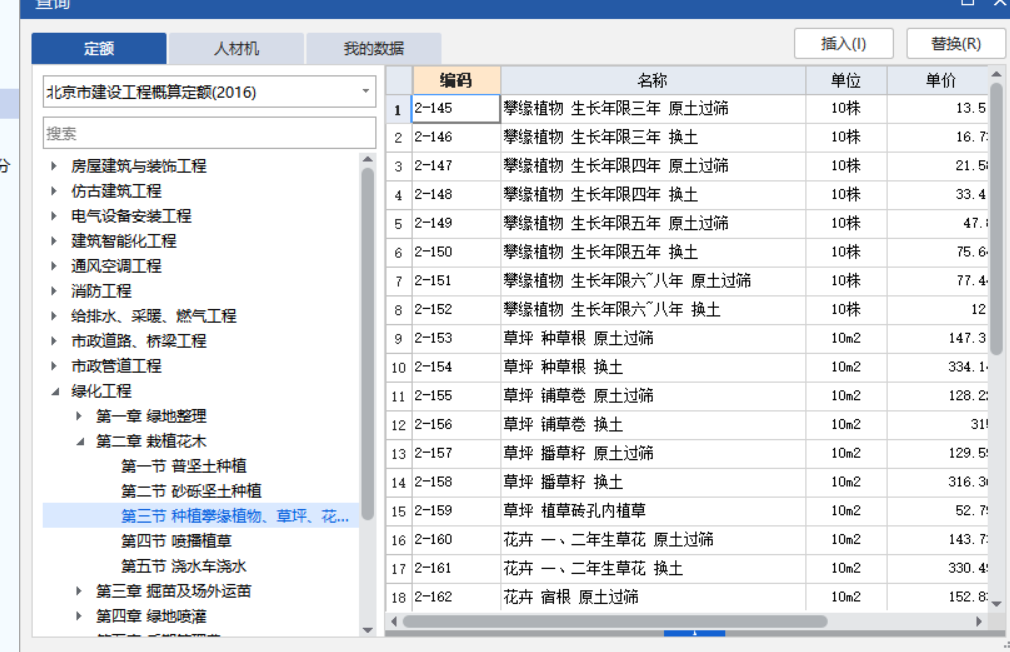Expand the 消防工程 node
Screen dimensions: 1010x652
[x=54, y=291]
